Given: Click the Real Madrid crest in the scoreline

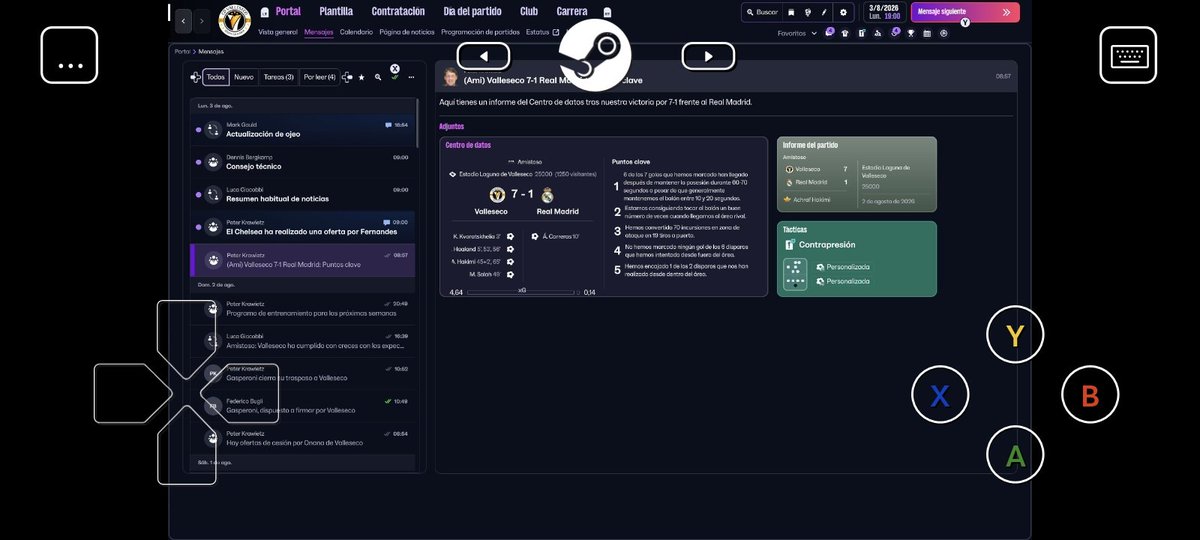Looking at the screenshot, I should (546, 194).
